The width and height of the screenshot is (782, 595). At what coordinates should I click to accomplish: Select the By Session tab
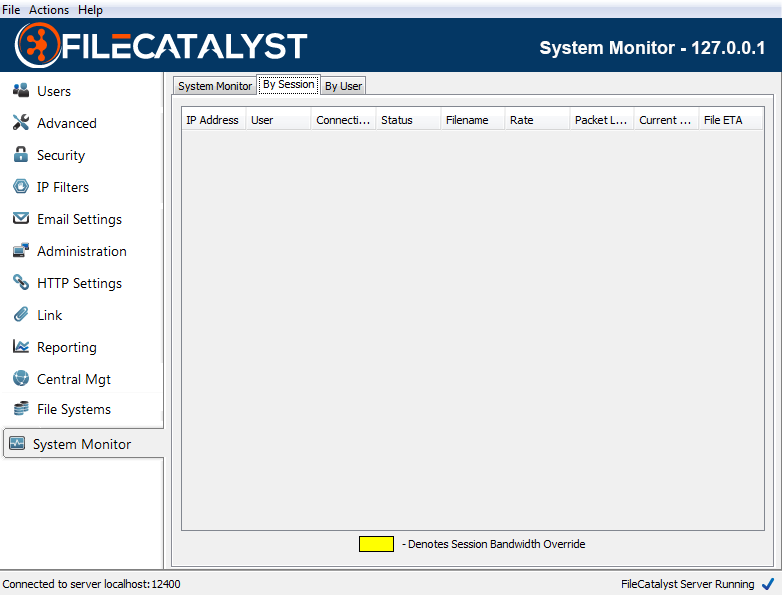click(x=288, y=84)
